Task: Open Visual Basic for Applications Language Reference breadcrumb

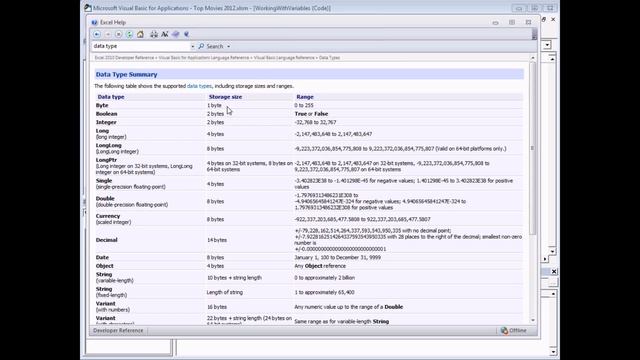Action: coord(204,58)
